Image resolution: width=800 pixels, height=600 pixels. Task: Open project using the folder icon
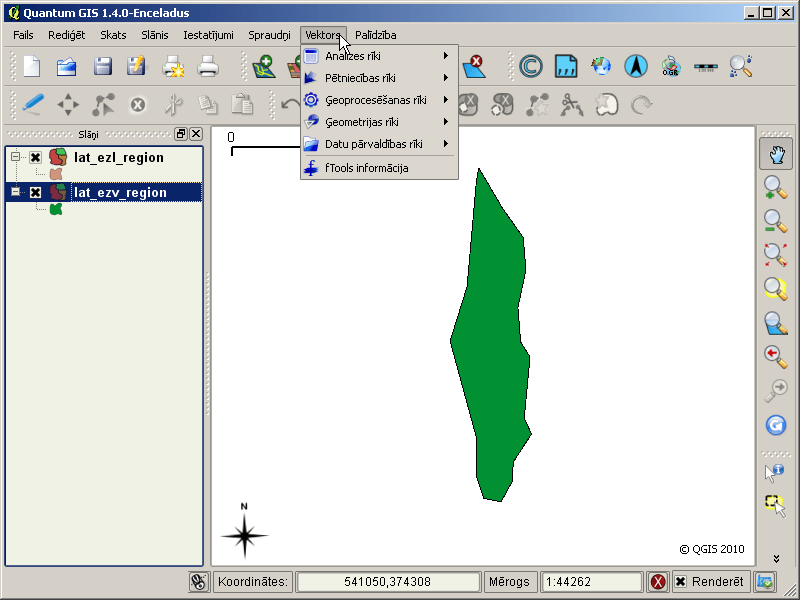66,66
